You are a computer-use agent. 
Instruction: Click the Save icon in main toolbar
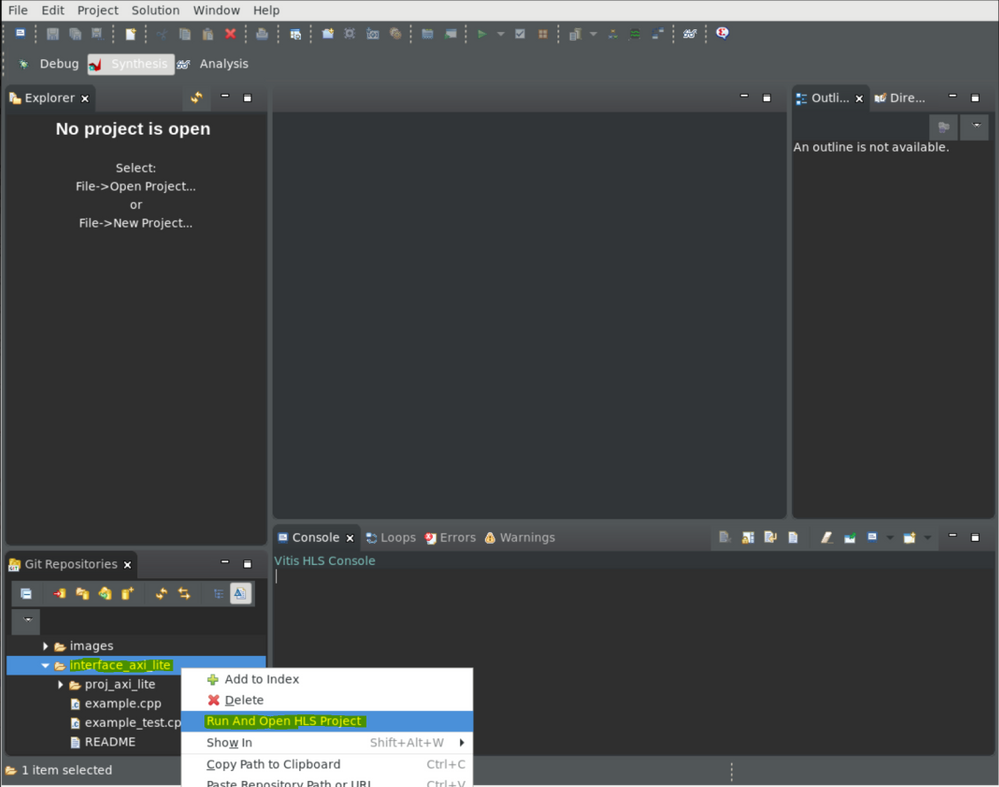[x=53, y=34]
